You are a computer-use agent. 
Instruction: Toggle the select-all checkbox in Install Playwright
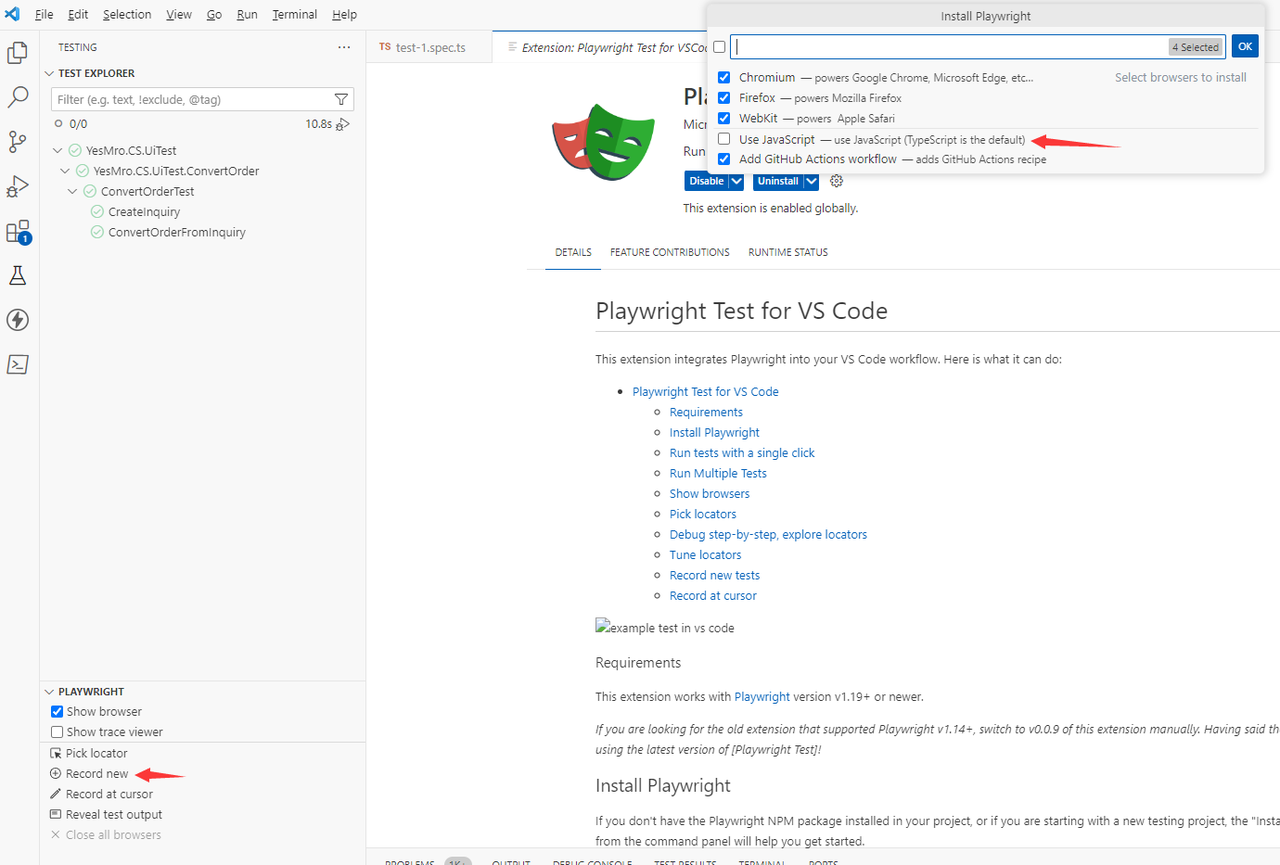pyautogui.click(x=719, y=47)
